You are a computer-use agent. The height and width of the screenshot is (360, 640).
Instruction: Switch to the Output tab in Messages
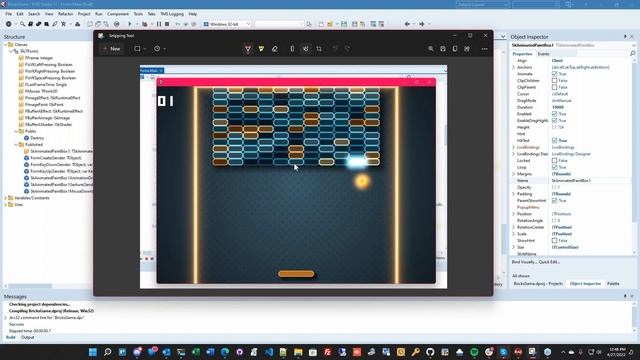click(x=27, y=337)
